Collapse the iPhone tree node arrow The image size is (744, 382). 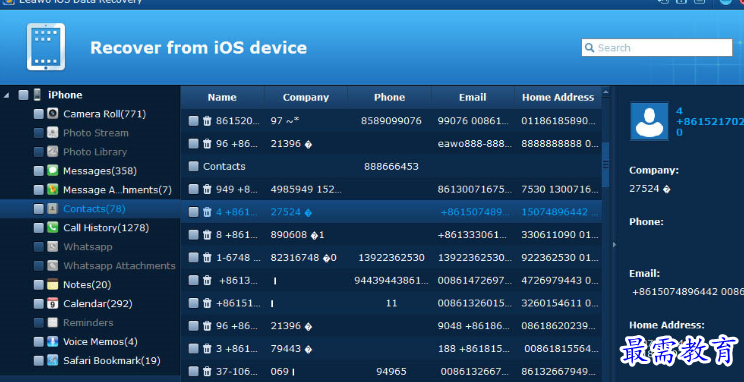coord(6,95)
